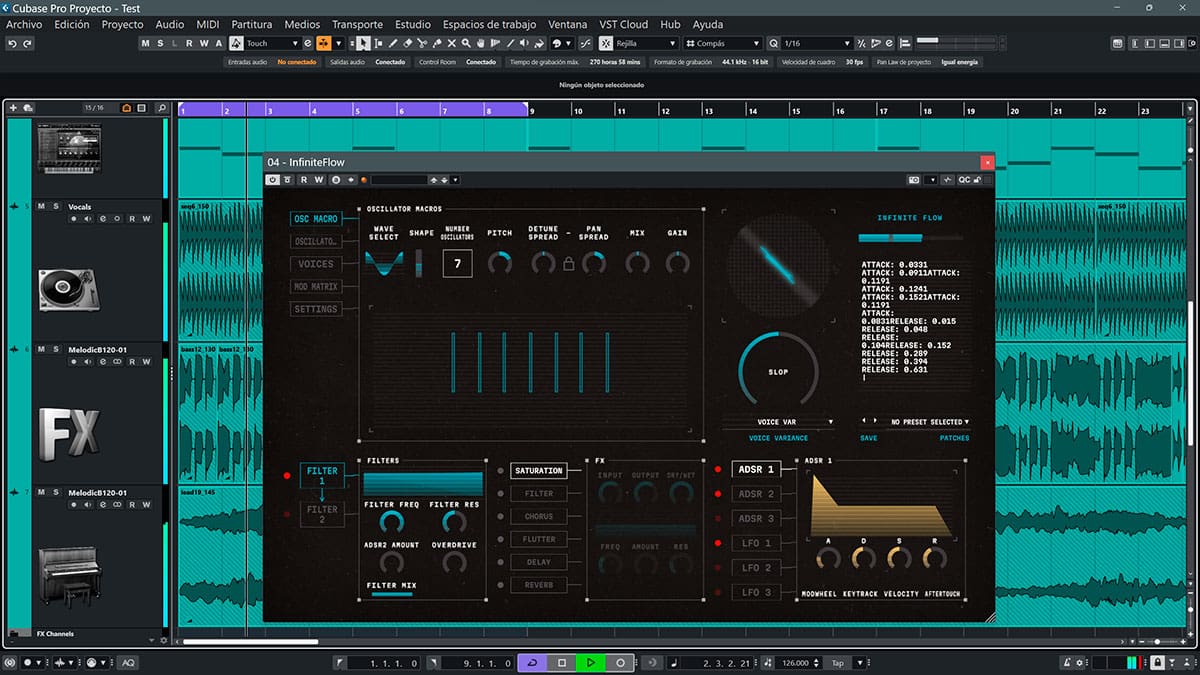Open the 1/16 quantize preset dropdown
This screenshot has width=1200, height=675.
[x=817, y=43]
